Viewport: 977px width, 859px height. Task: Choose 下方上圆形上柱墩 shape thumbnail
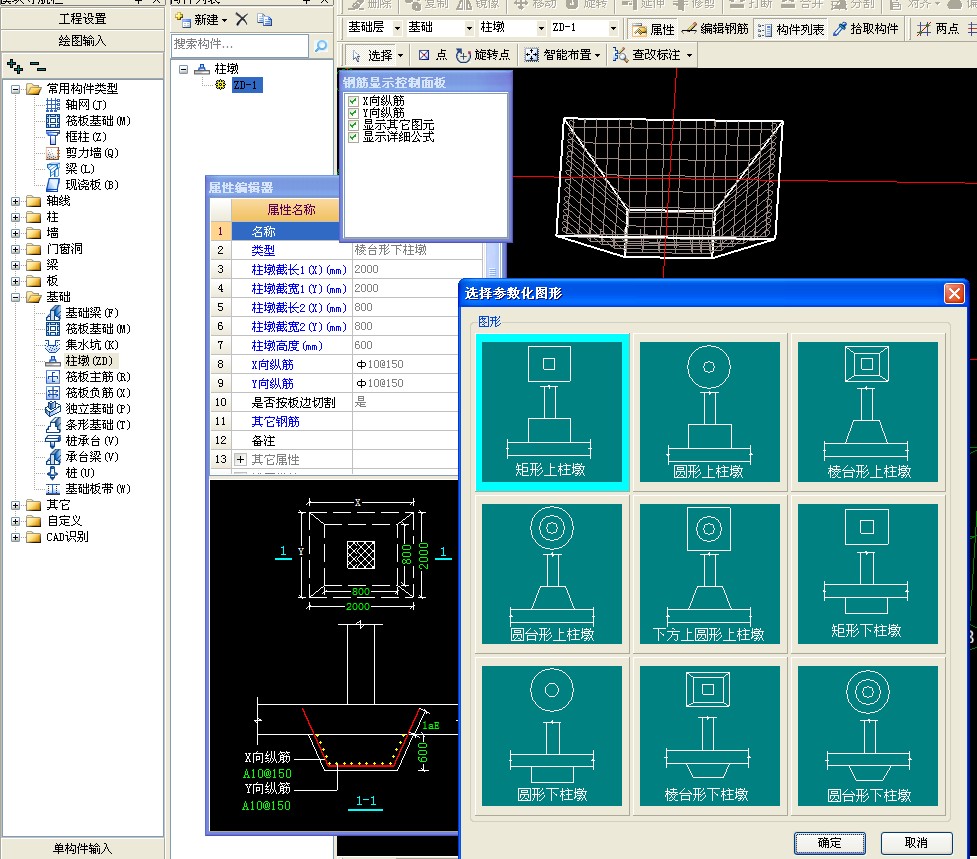(710, 574)
